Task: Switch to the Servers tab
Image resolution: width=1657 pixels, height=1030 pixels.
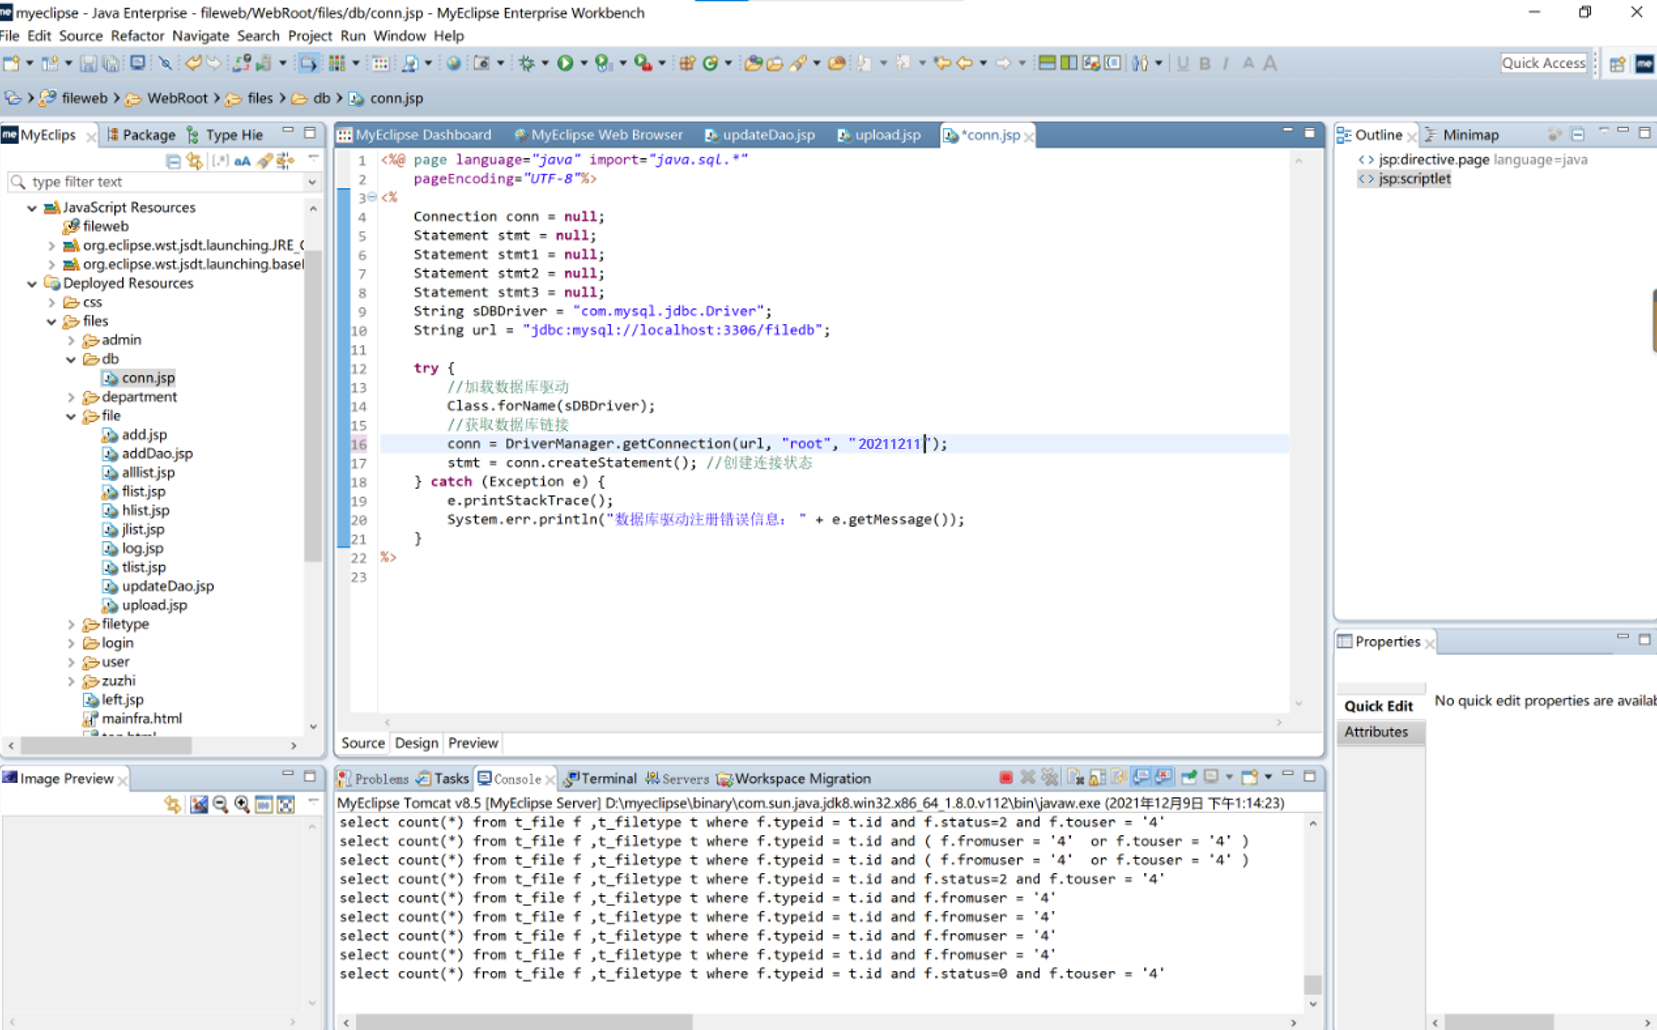Action: point(677,779)
